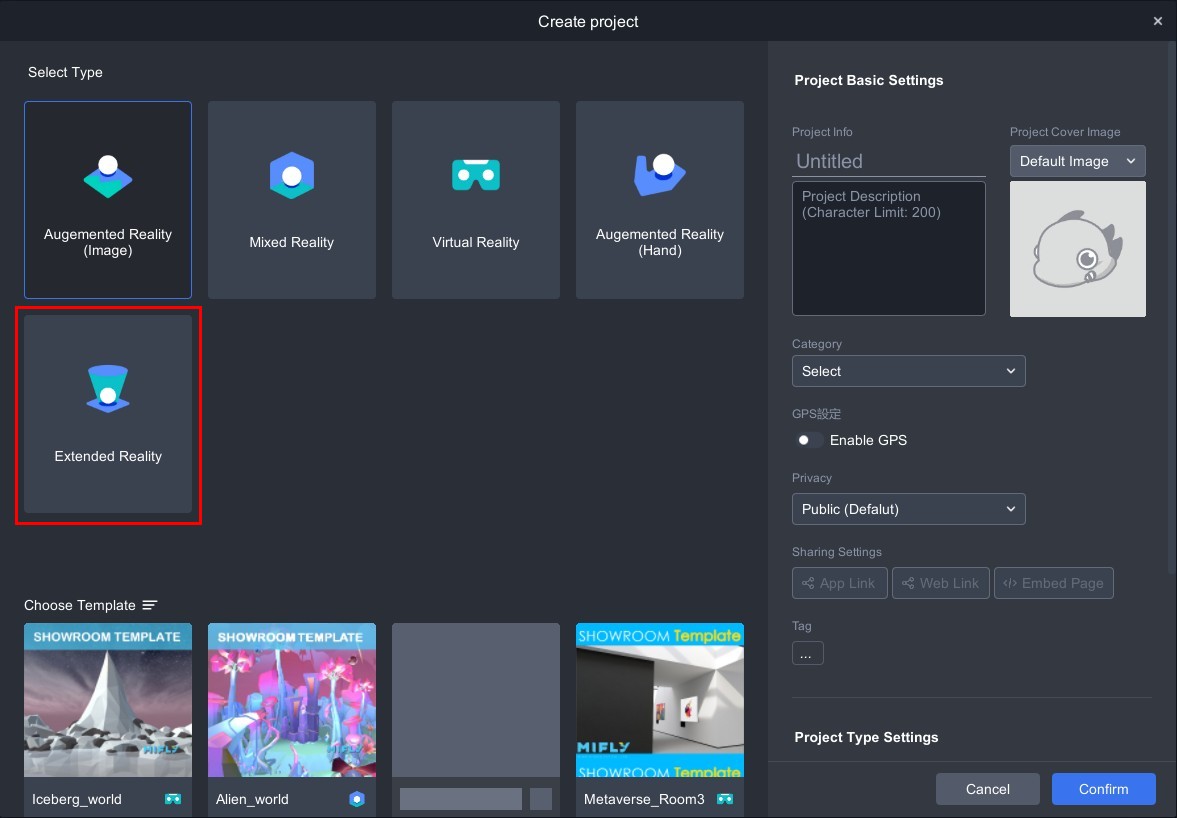Choose the Mixed Reality hexagon icon

pos(292,176)
